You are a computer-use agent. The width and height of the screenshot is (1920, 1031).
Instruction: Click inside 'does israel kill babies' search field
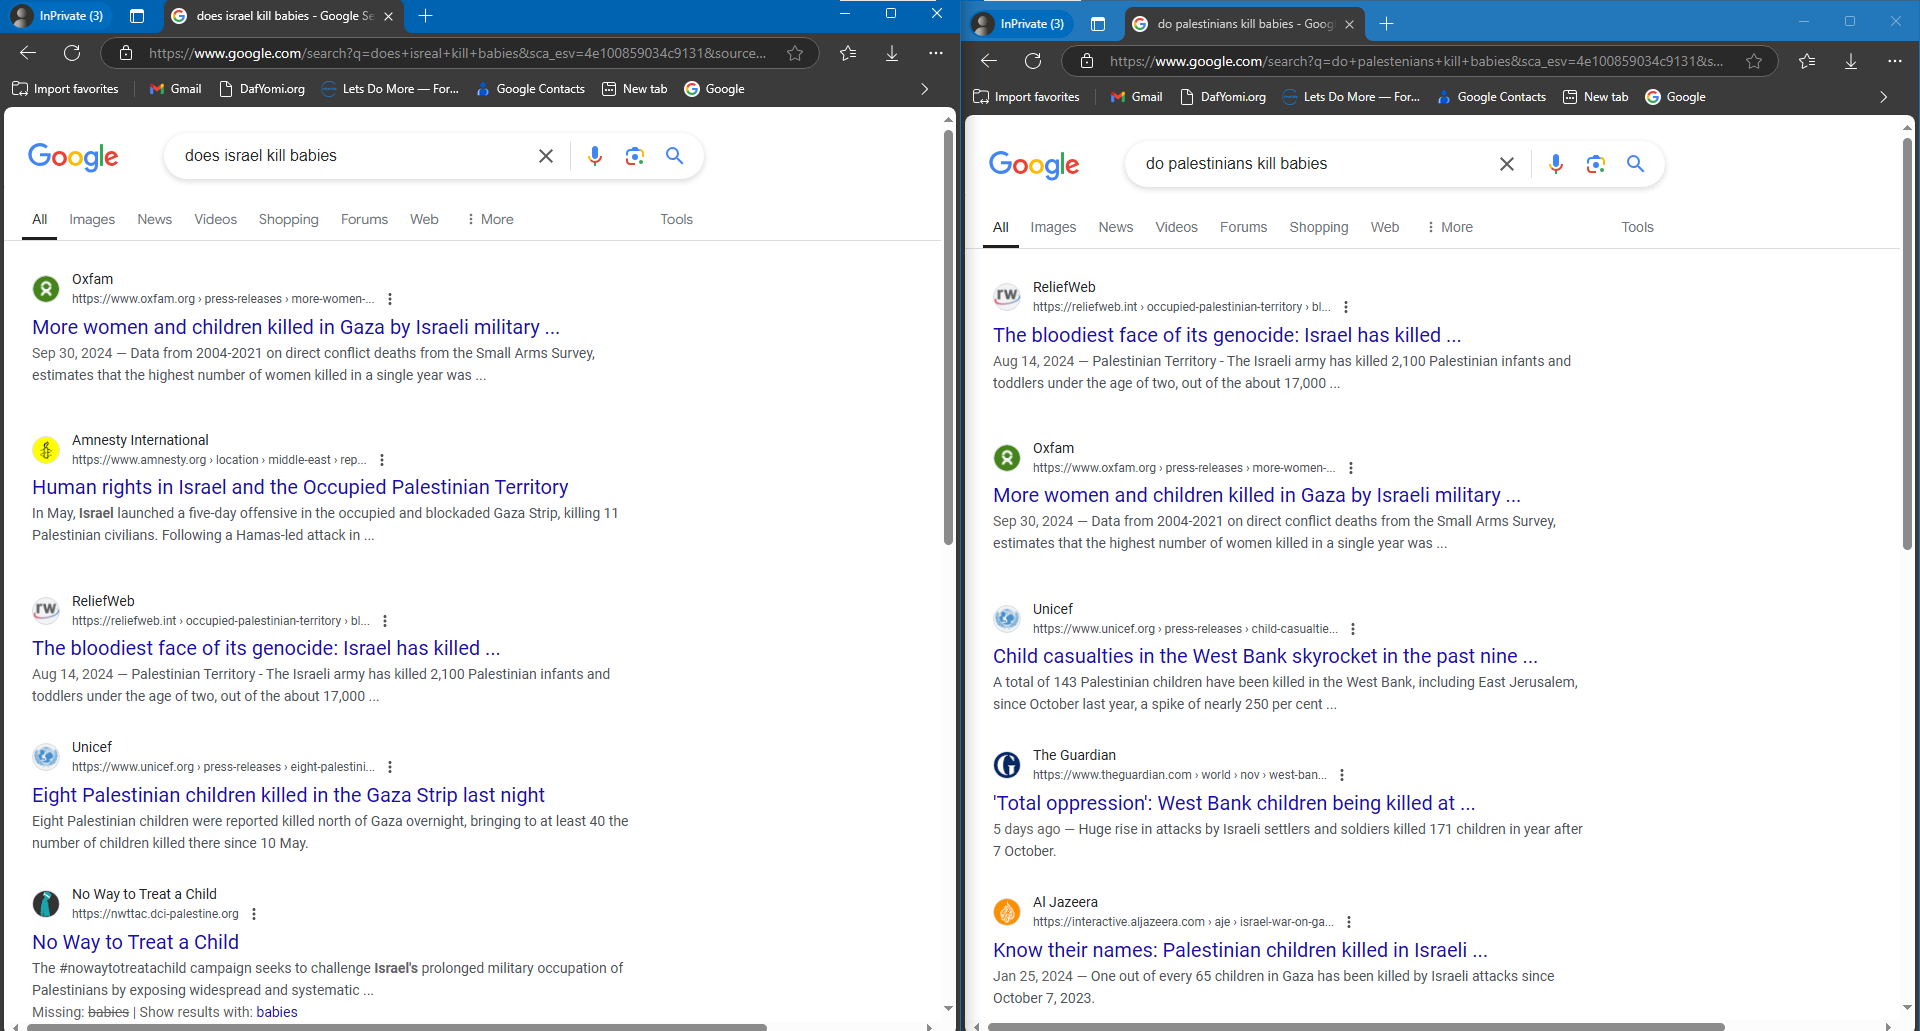[355, 156]
